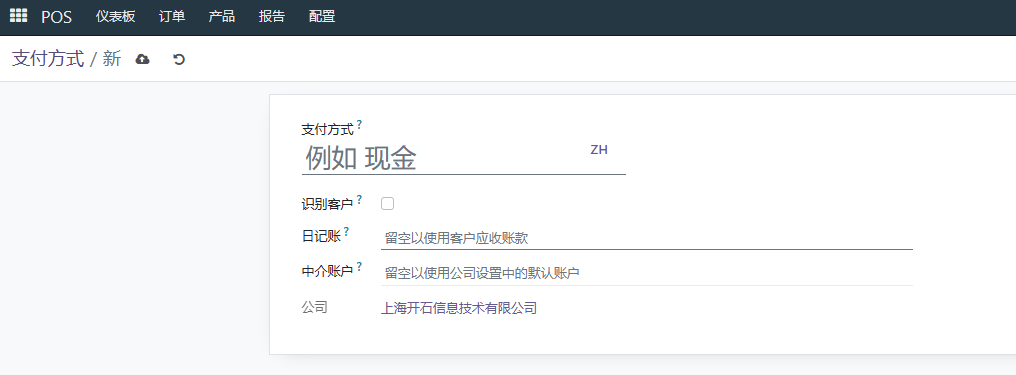Open the 产品 menu

point(222,16)
